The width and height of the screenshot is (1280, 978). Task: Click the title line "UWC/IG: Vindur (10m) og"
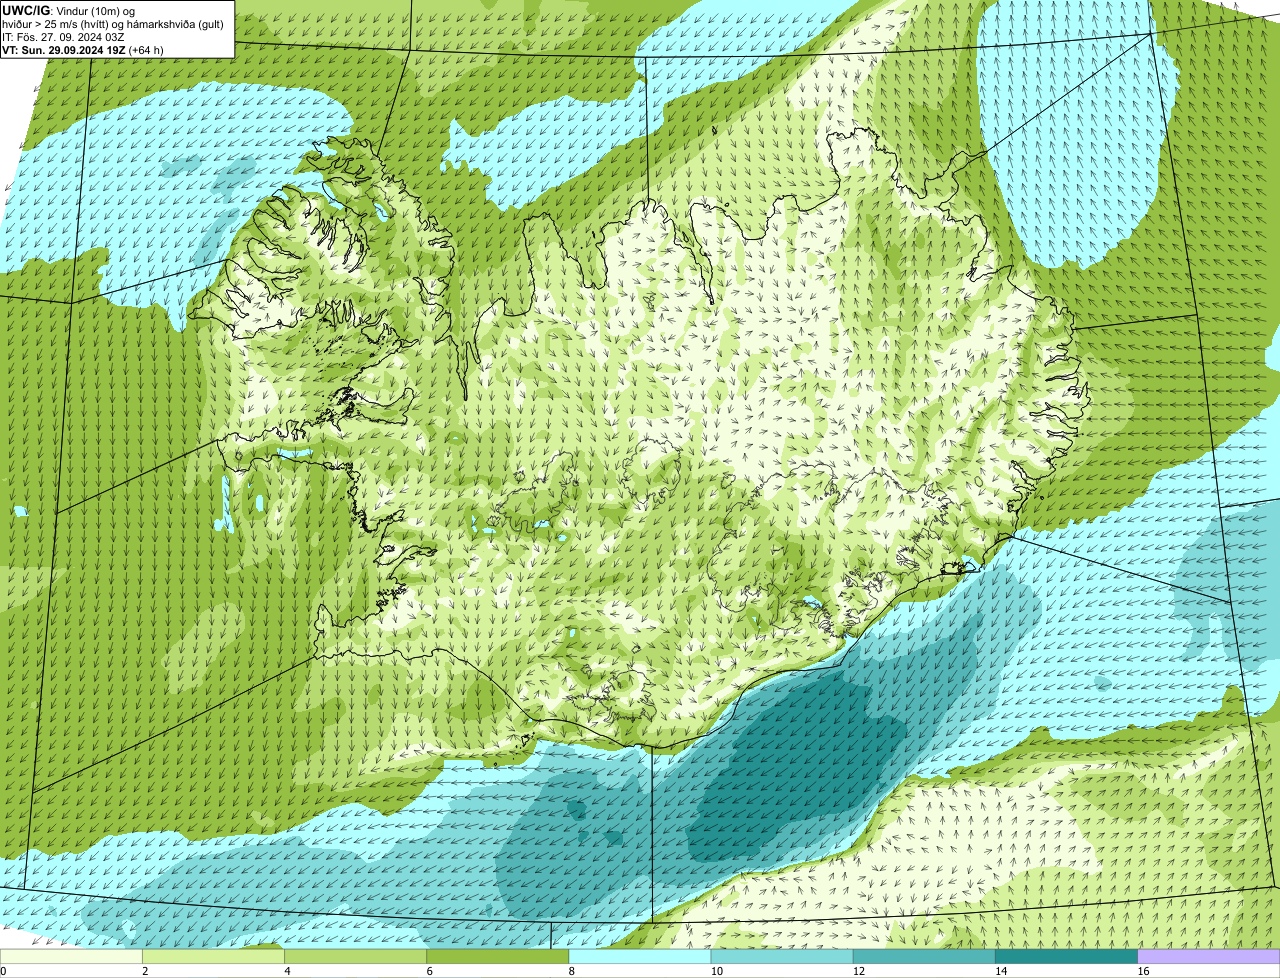click(x=68, y=10)
